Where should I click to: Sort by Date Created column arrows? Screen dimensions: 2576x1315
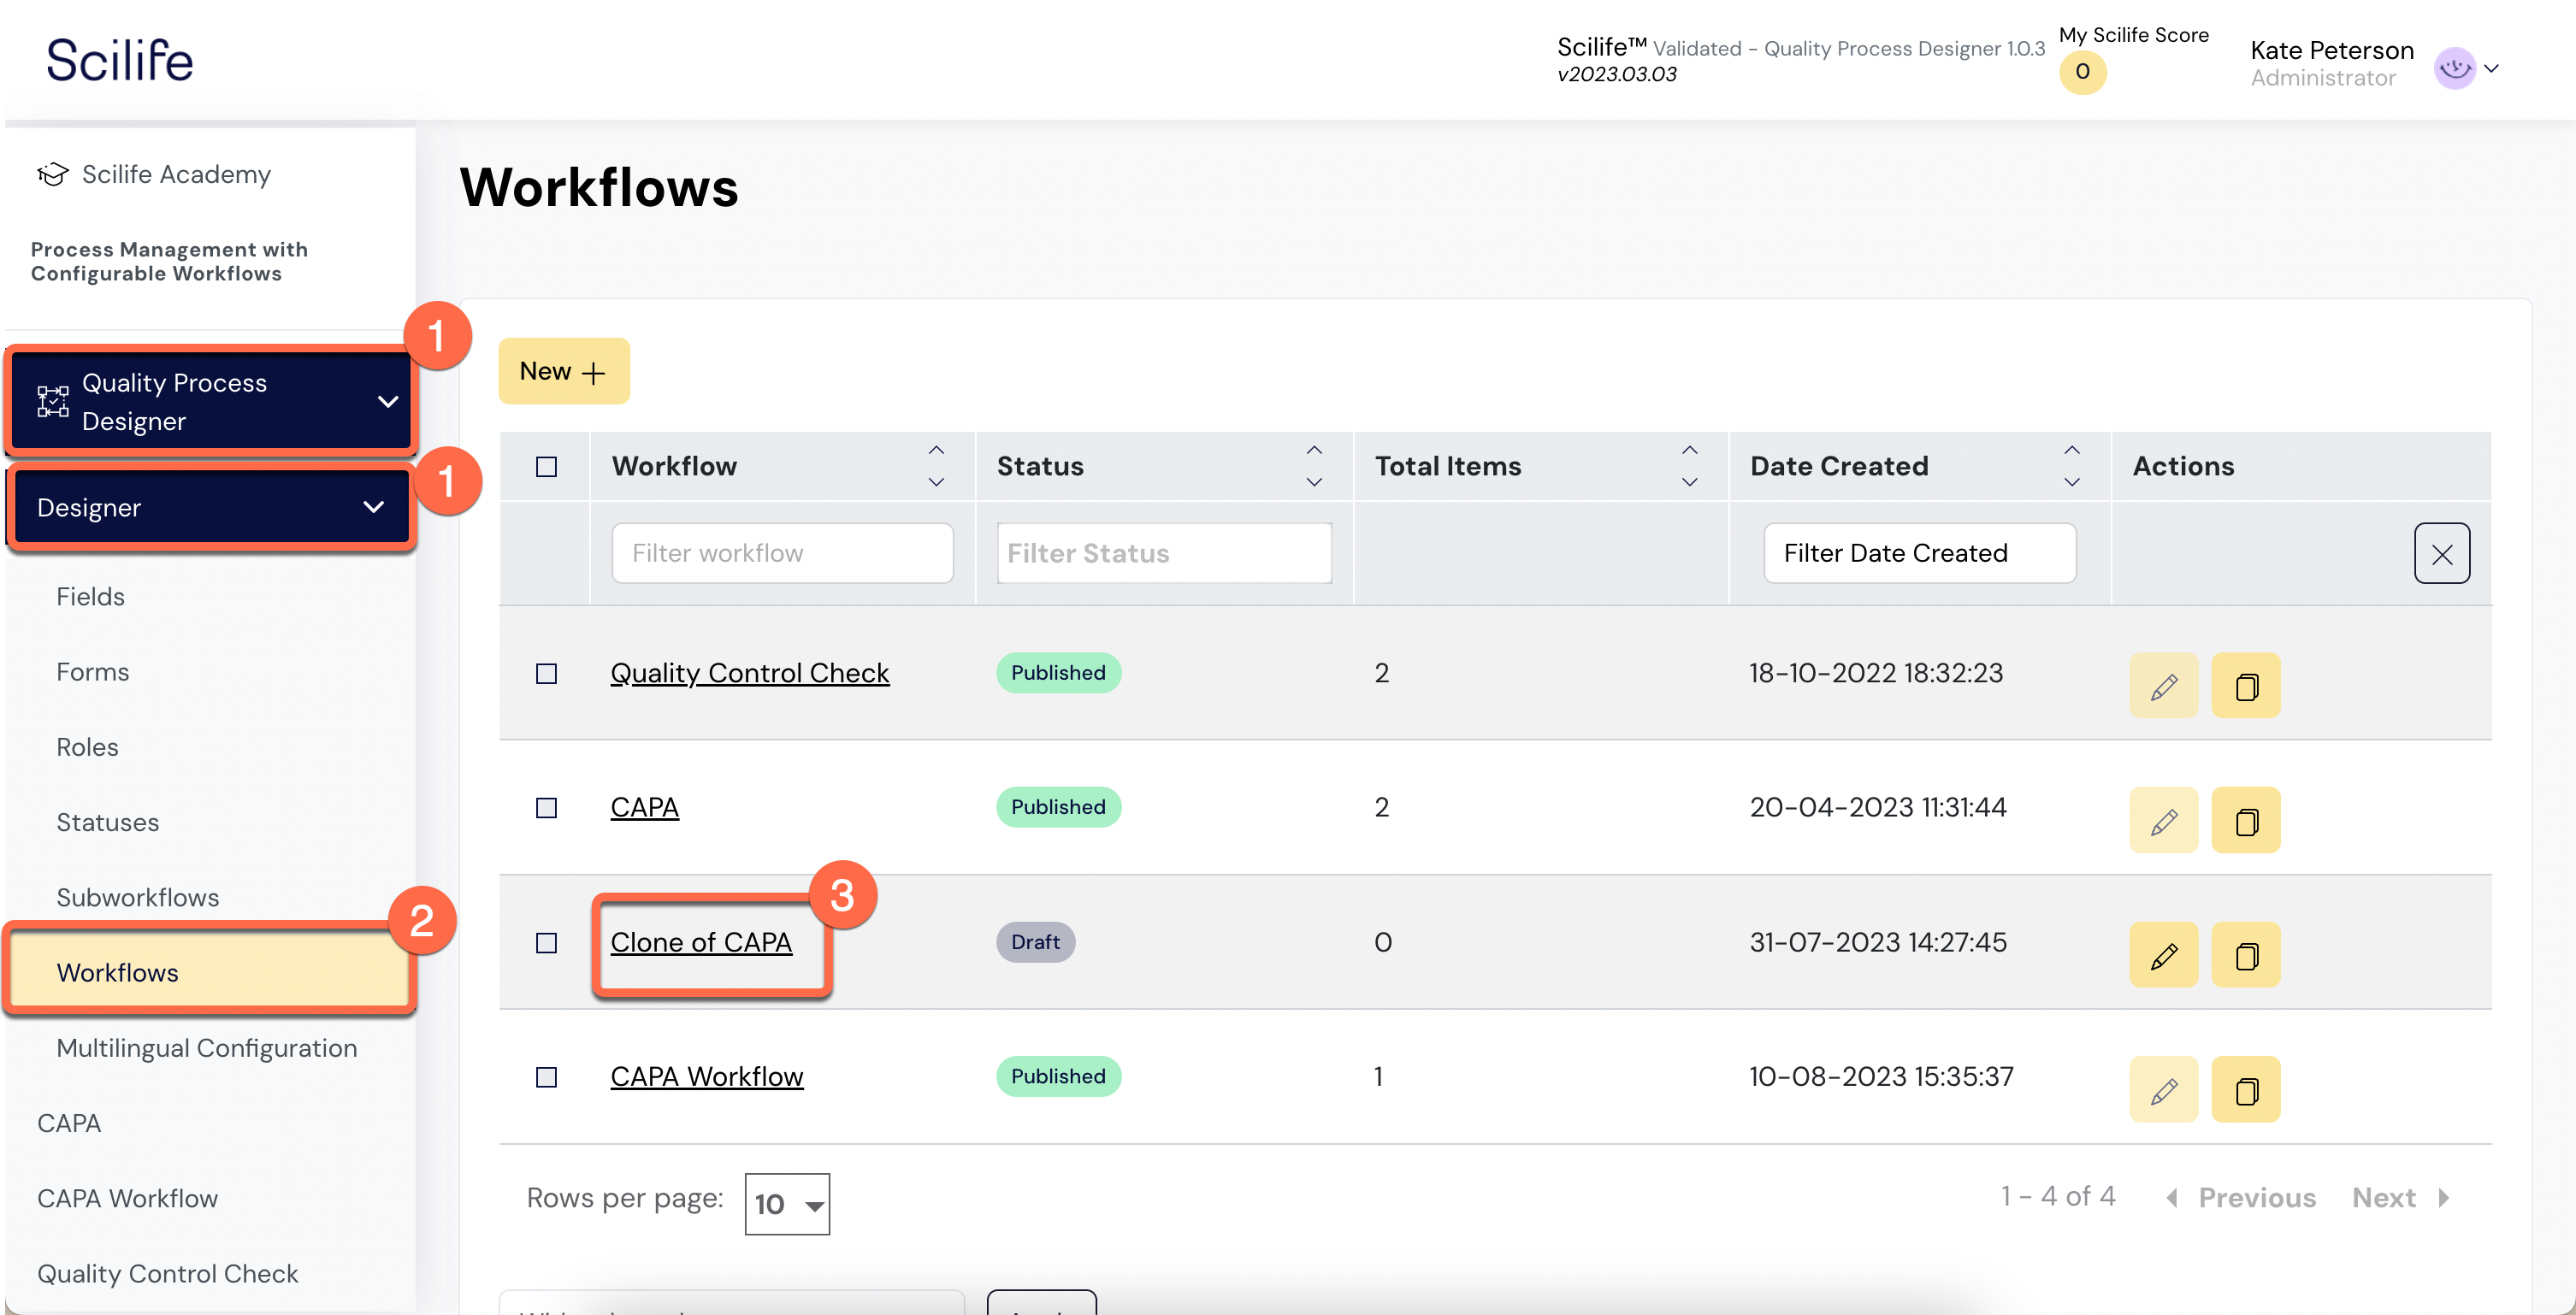2072,466
